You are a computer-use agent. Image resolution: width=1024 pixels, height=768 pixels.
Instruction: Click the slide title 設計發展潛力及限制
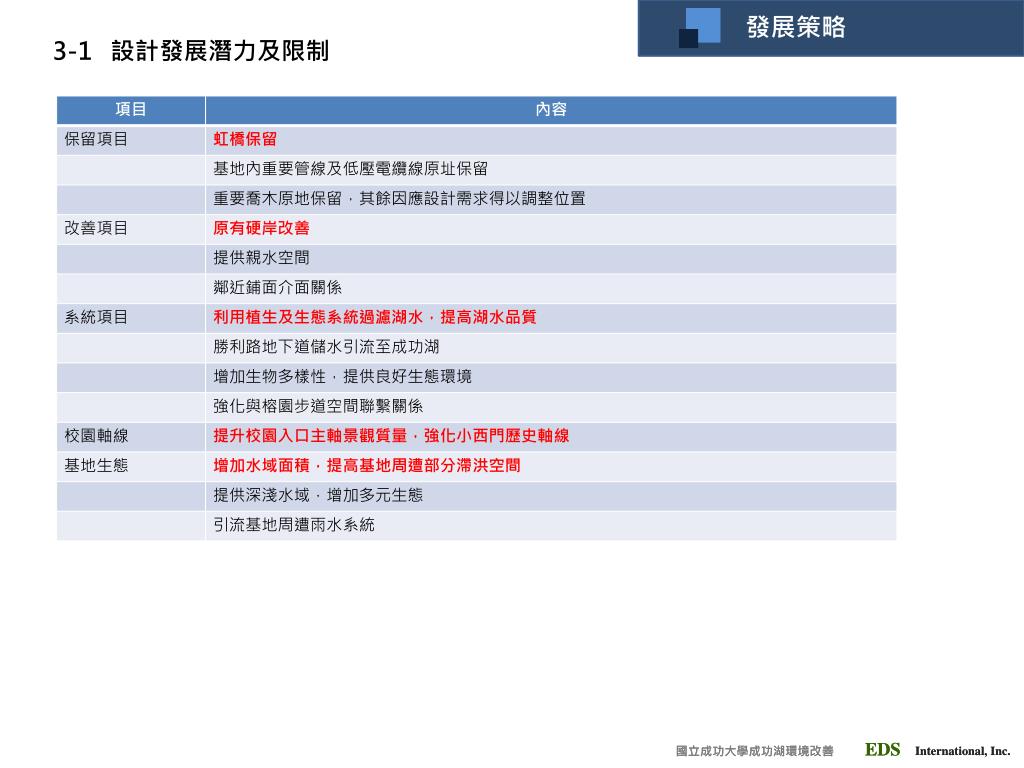coord(220,51)
